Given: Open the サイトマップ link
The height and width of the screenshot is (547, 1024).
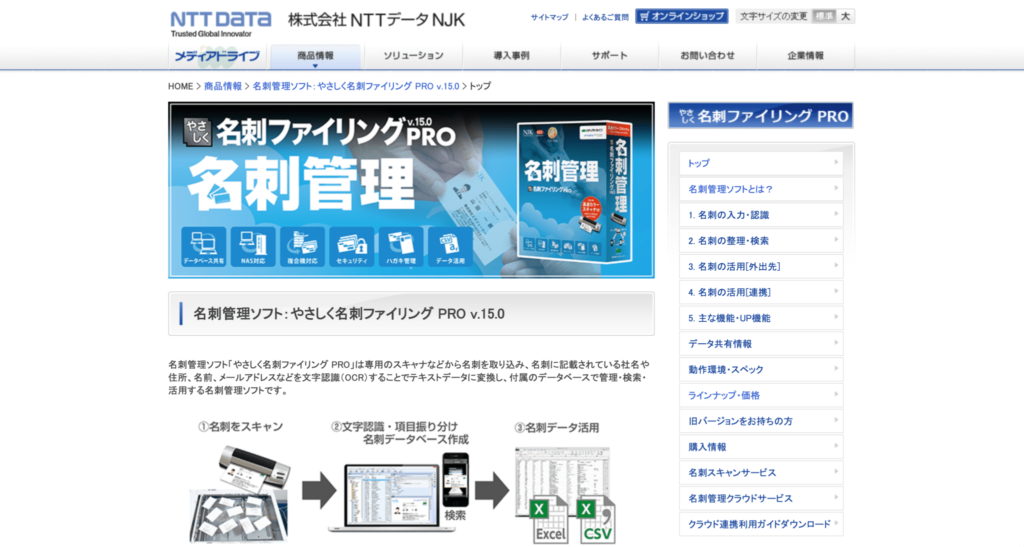Looking at the screenshot, I should click(549, 18).
